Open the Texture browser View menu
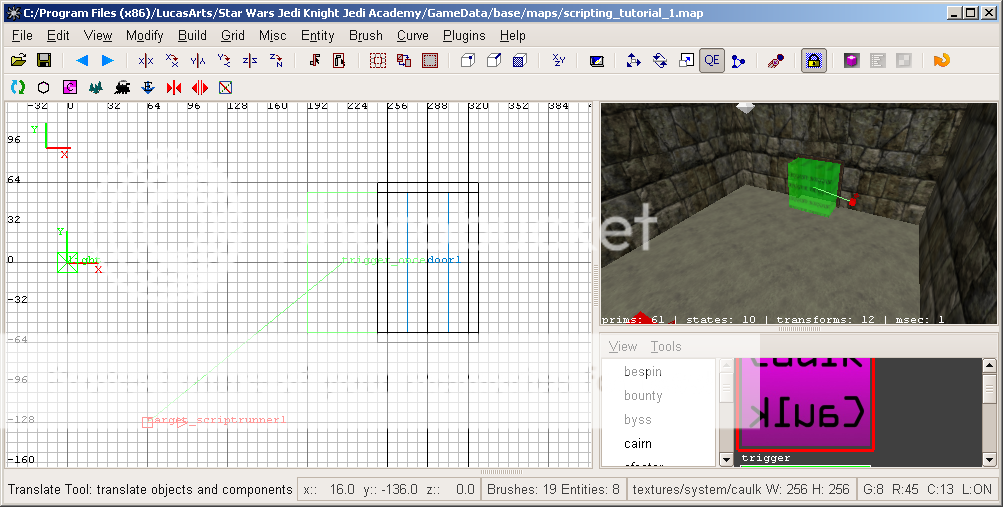 tap(622, 347)
